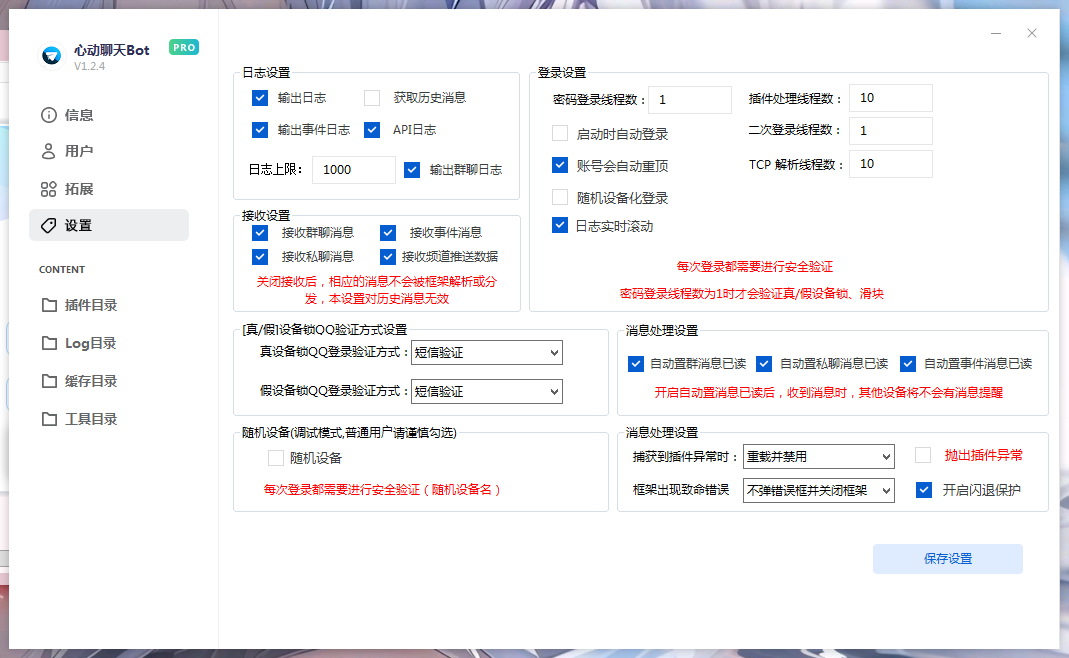Click the 日志上限 input field

click(x=352, y=170)
